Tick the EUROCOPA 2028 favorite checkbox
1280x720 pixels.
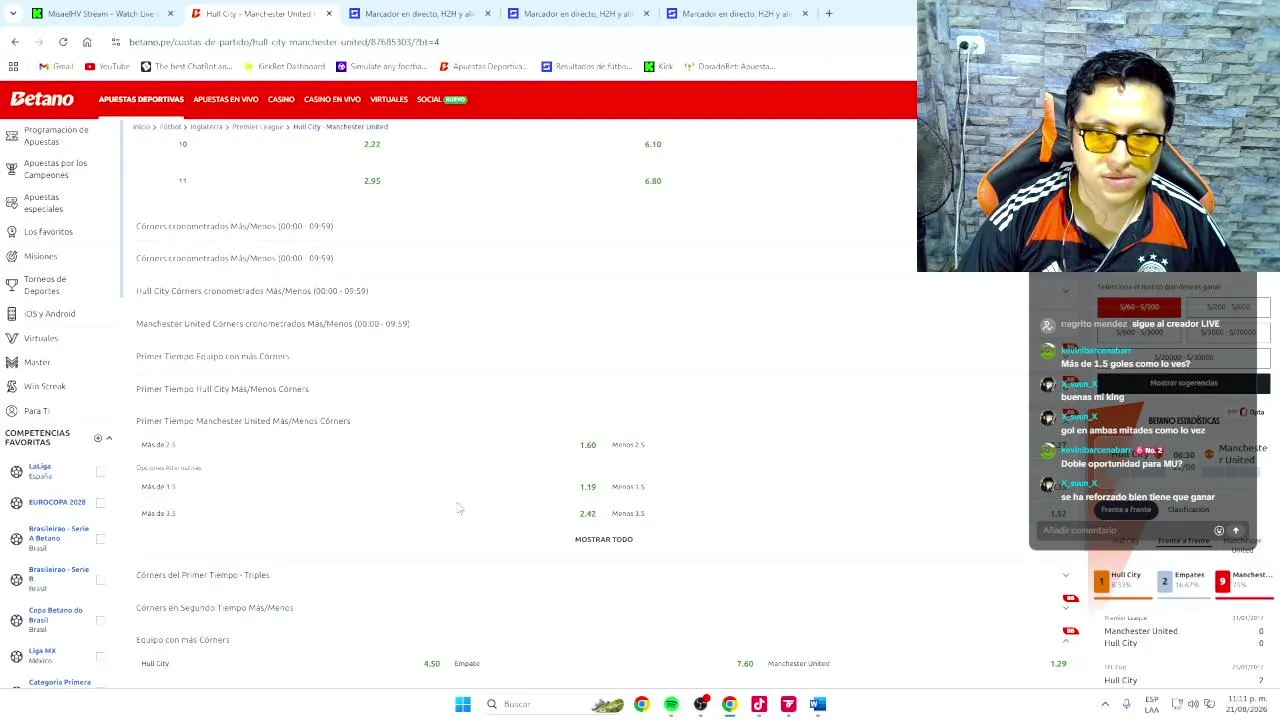pos(100,502)
